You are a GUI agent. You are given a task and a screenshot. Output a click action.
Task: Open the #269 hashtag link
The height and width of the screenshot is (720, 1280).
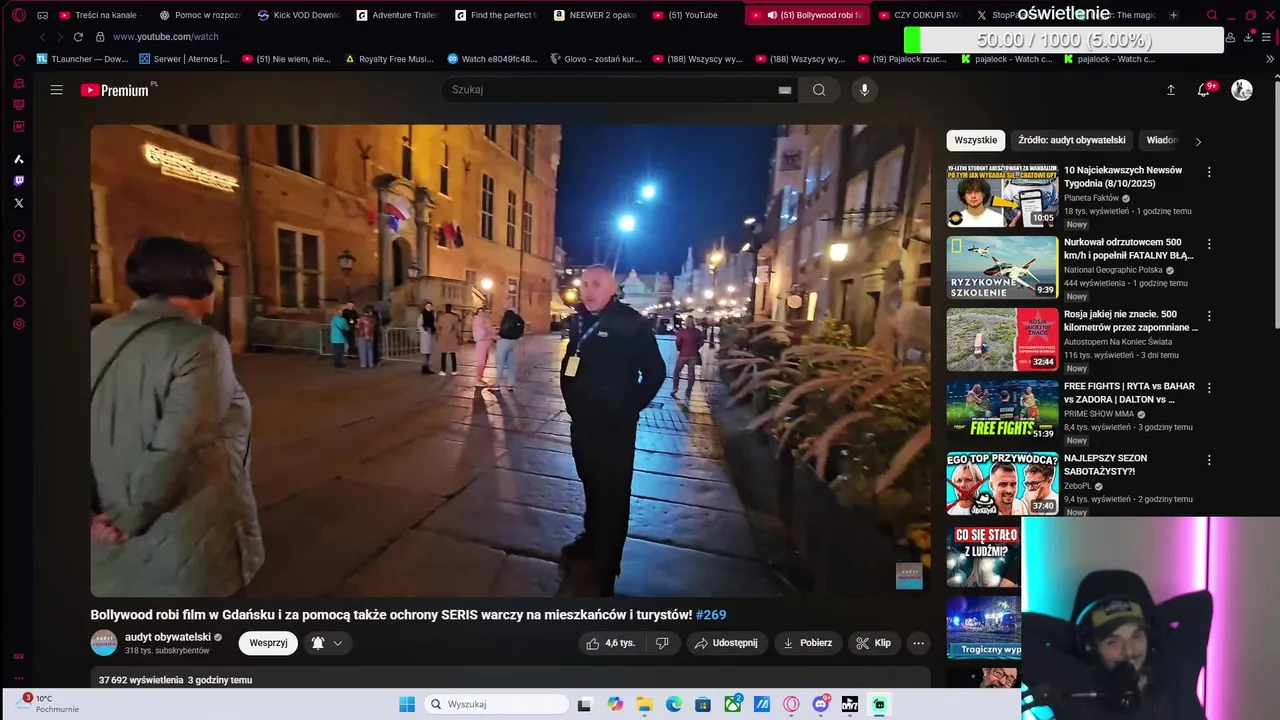[711, 615]
